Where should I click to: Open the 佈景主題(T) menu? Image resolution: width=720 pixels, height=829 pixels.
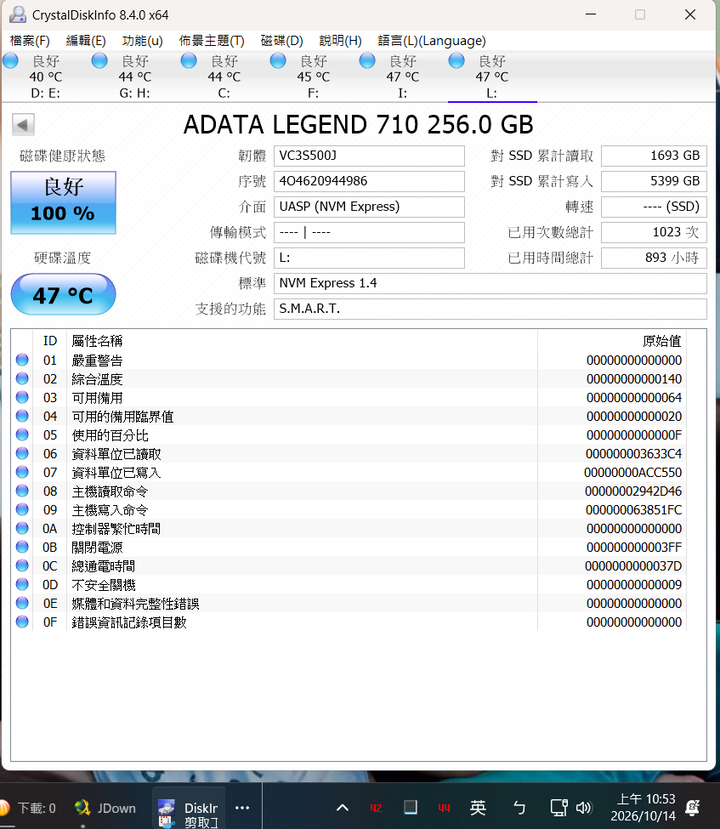[x=211, y=41]
